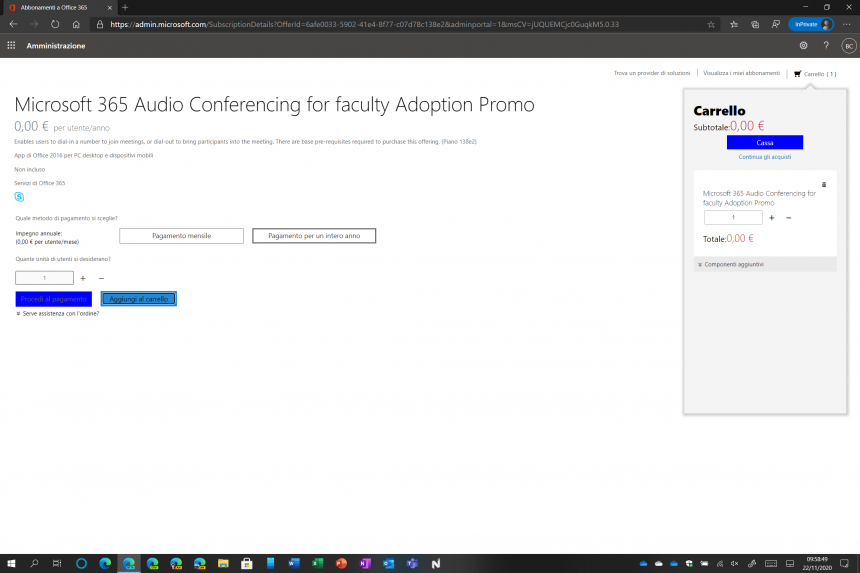Viewport: 860px width, 573px height.
Task: Increase cart item quantity with plus
Action: pos(772,218)
